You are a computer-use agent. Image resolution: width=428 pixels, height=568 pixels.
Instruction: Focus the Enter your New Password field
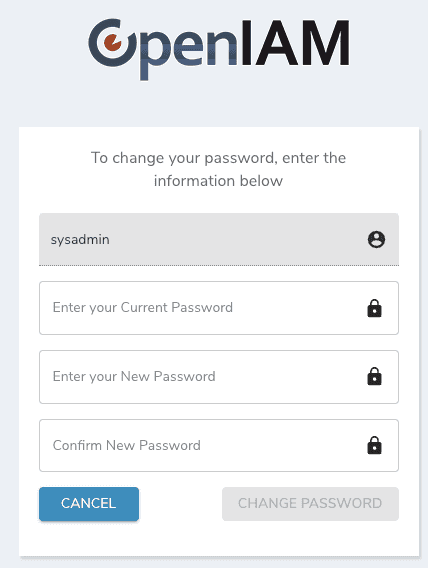pos(219,377)
